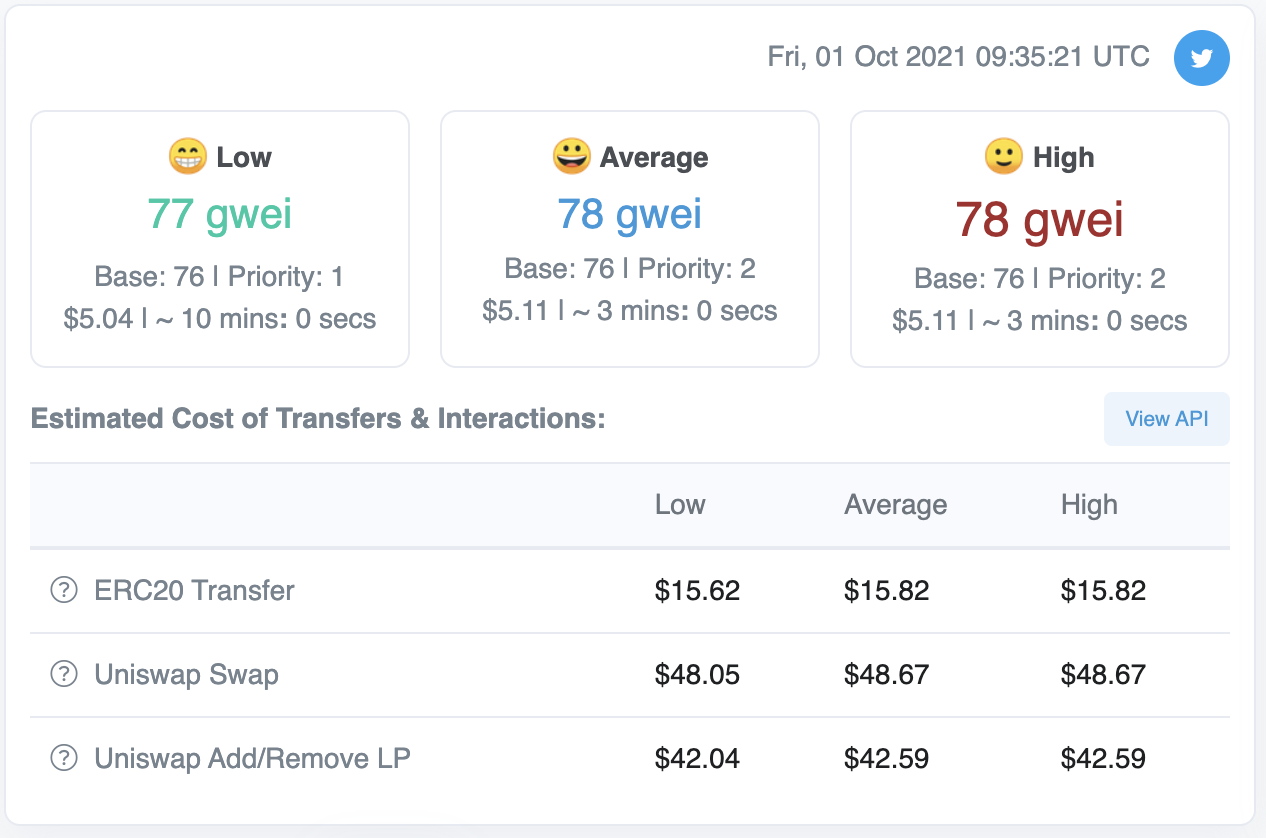Click the red 78 gwei high value
This screenshot has height=838, width=1266.
1039,219
